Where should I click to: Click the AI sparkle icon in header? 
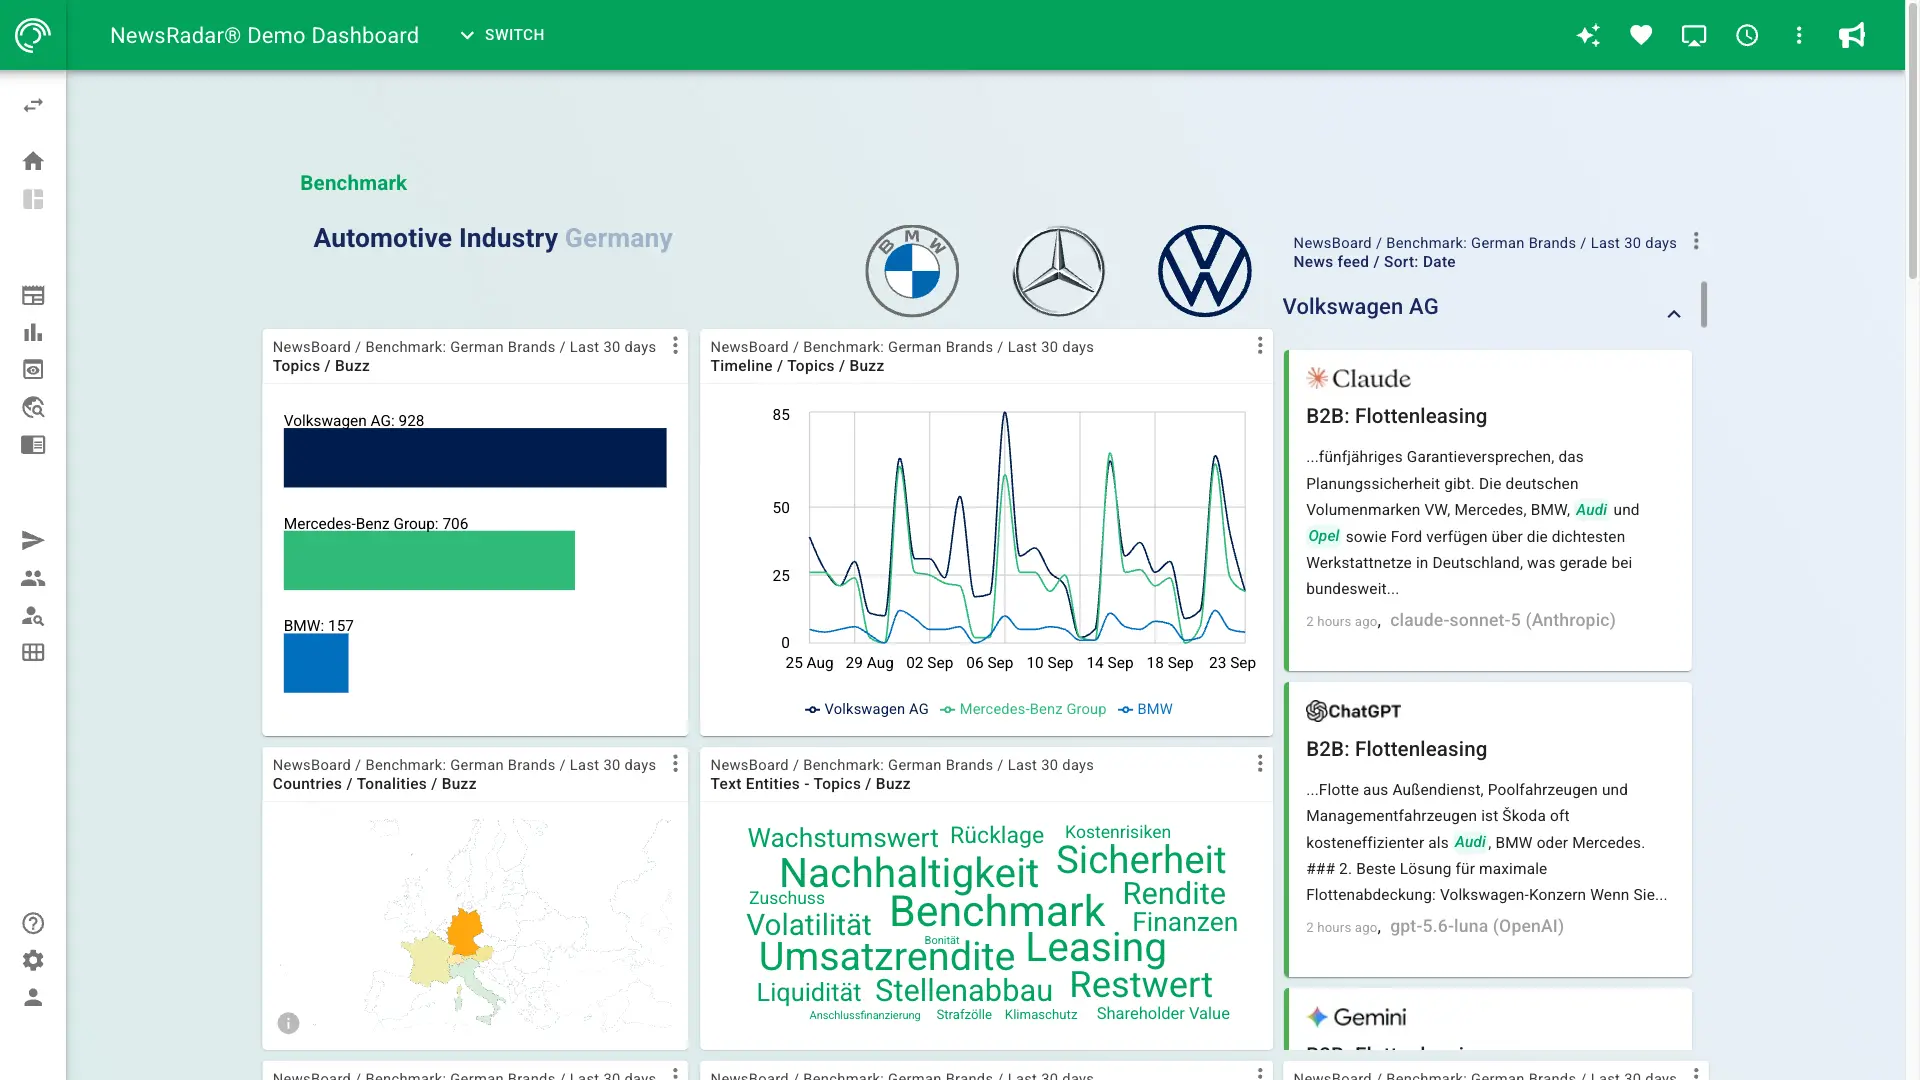[x=1588, y=35]
